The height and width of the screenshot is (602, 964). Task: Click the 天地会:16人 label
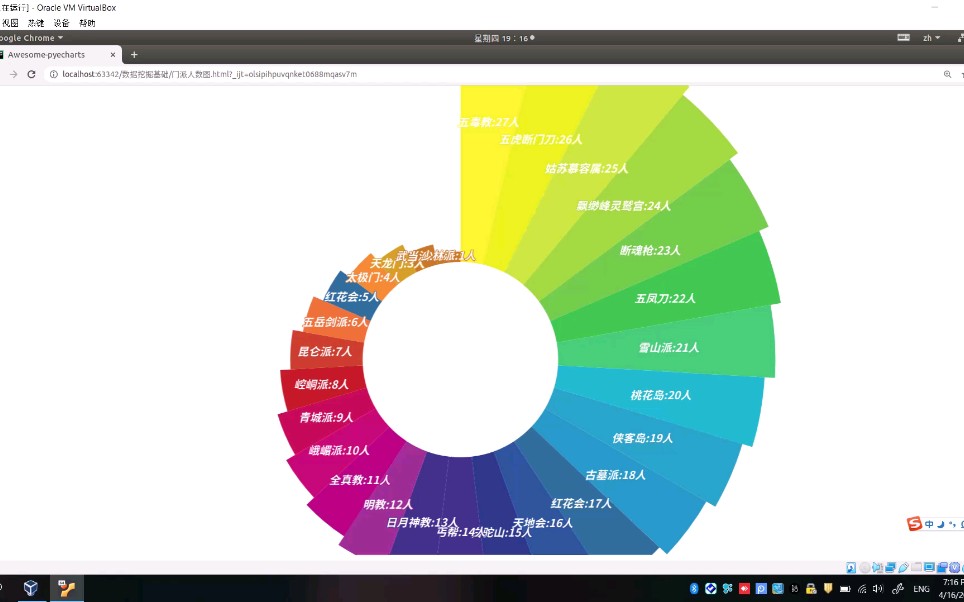(543, 523)
